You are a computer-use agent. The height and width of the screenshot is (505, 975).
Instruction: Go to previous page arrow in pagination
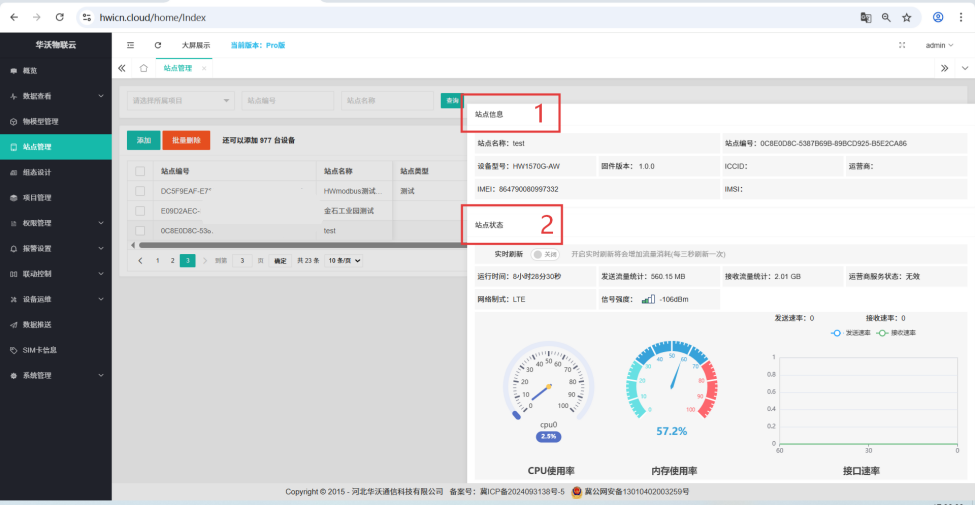pyautogui.click(x=141, y=261)
